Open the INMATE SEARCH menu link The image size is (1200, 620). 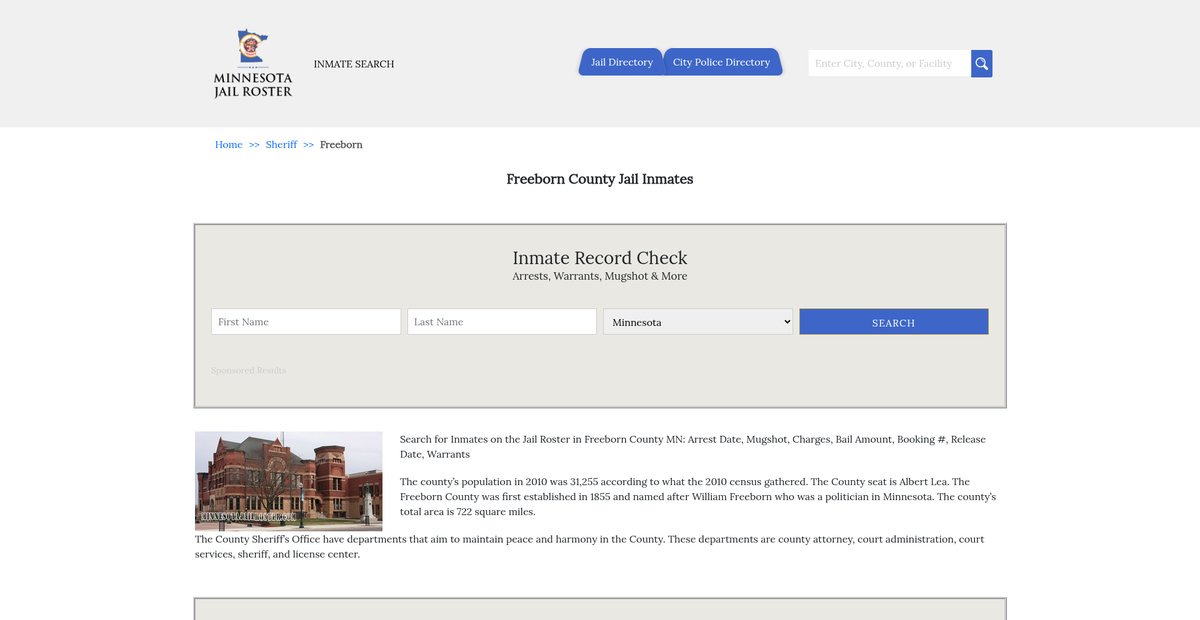point(354,64)
